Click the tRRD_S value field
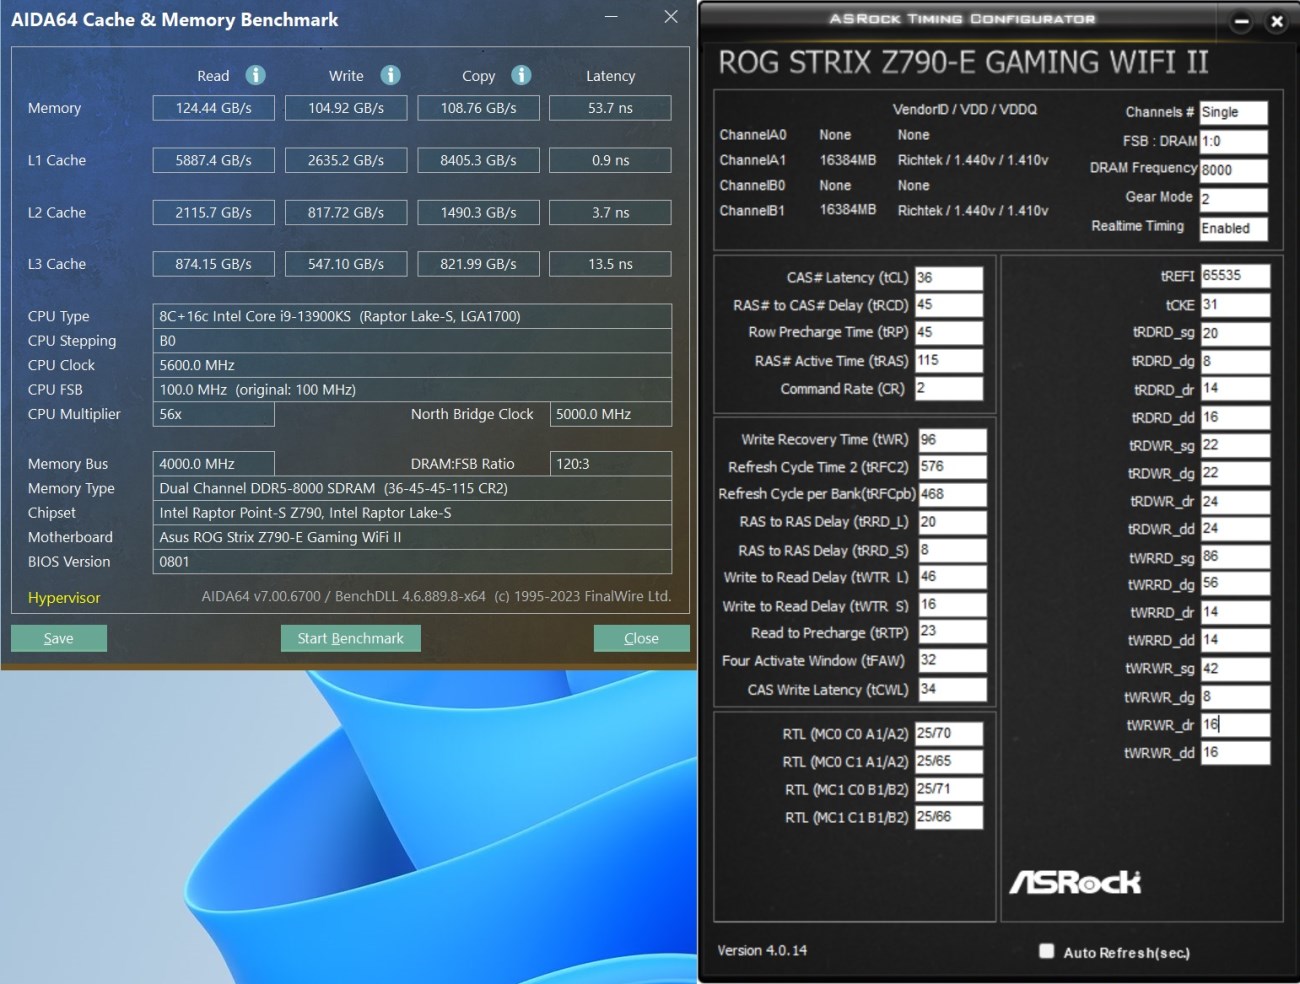 952,550
